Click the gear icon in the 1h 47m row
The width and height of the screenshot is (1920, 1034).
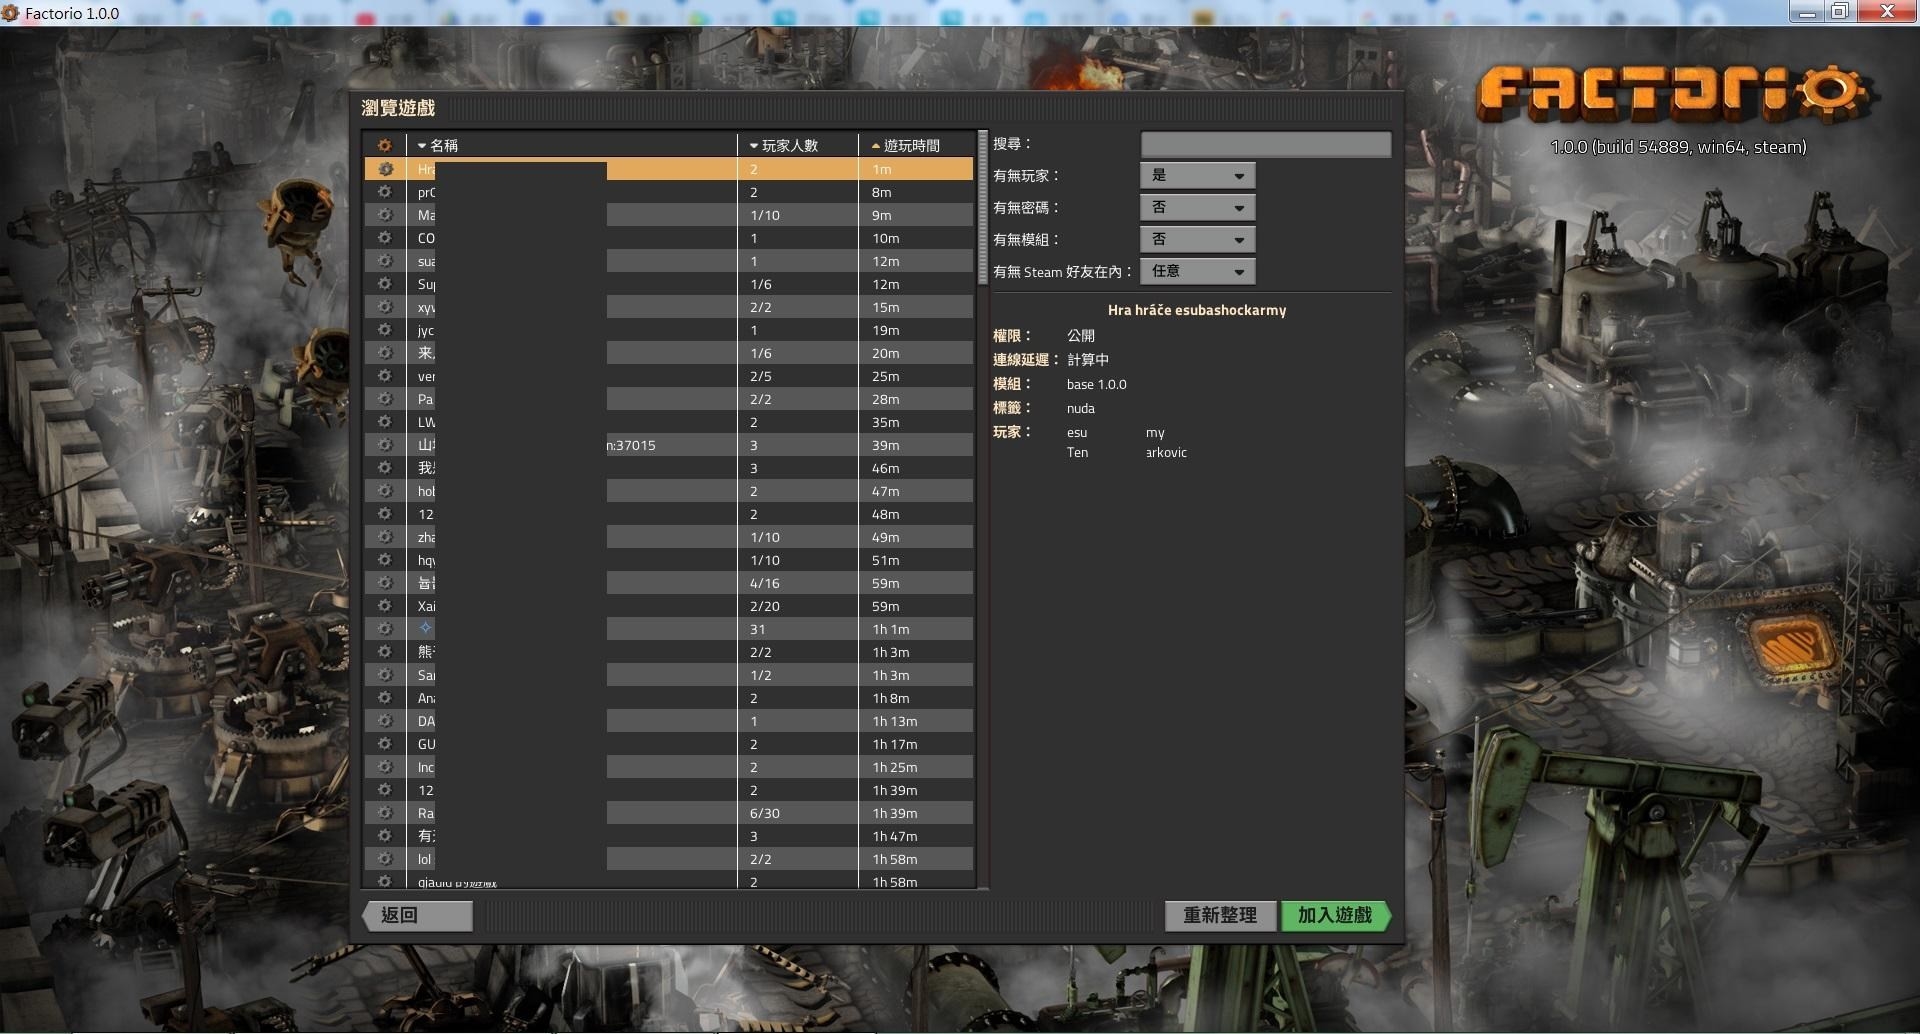pos(385,836)
